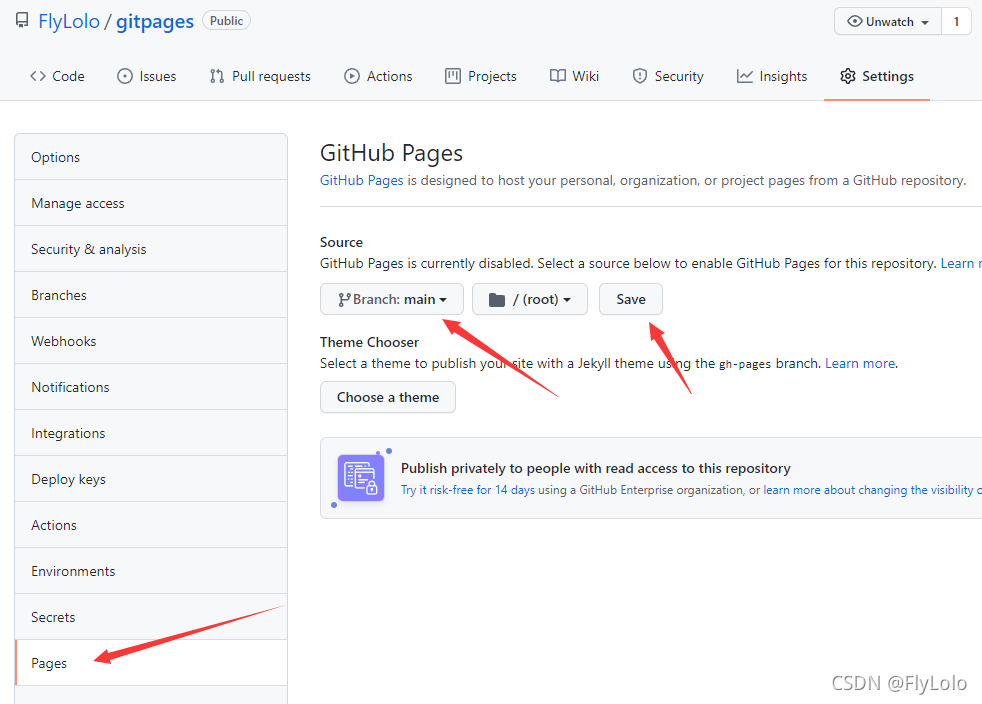982x704 pixels.
Task: Open the Wiki tab
Action: [x=574, y=76]
